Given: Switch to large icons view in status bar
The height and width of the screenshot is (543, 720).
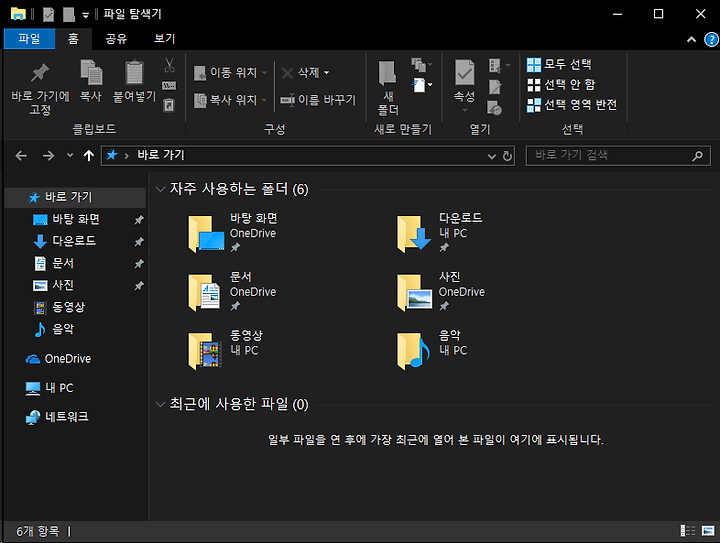Looking at the screenshot, I should pos(708,531).
